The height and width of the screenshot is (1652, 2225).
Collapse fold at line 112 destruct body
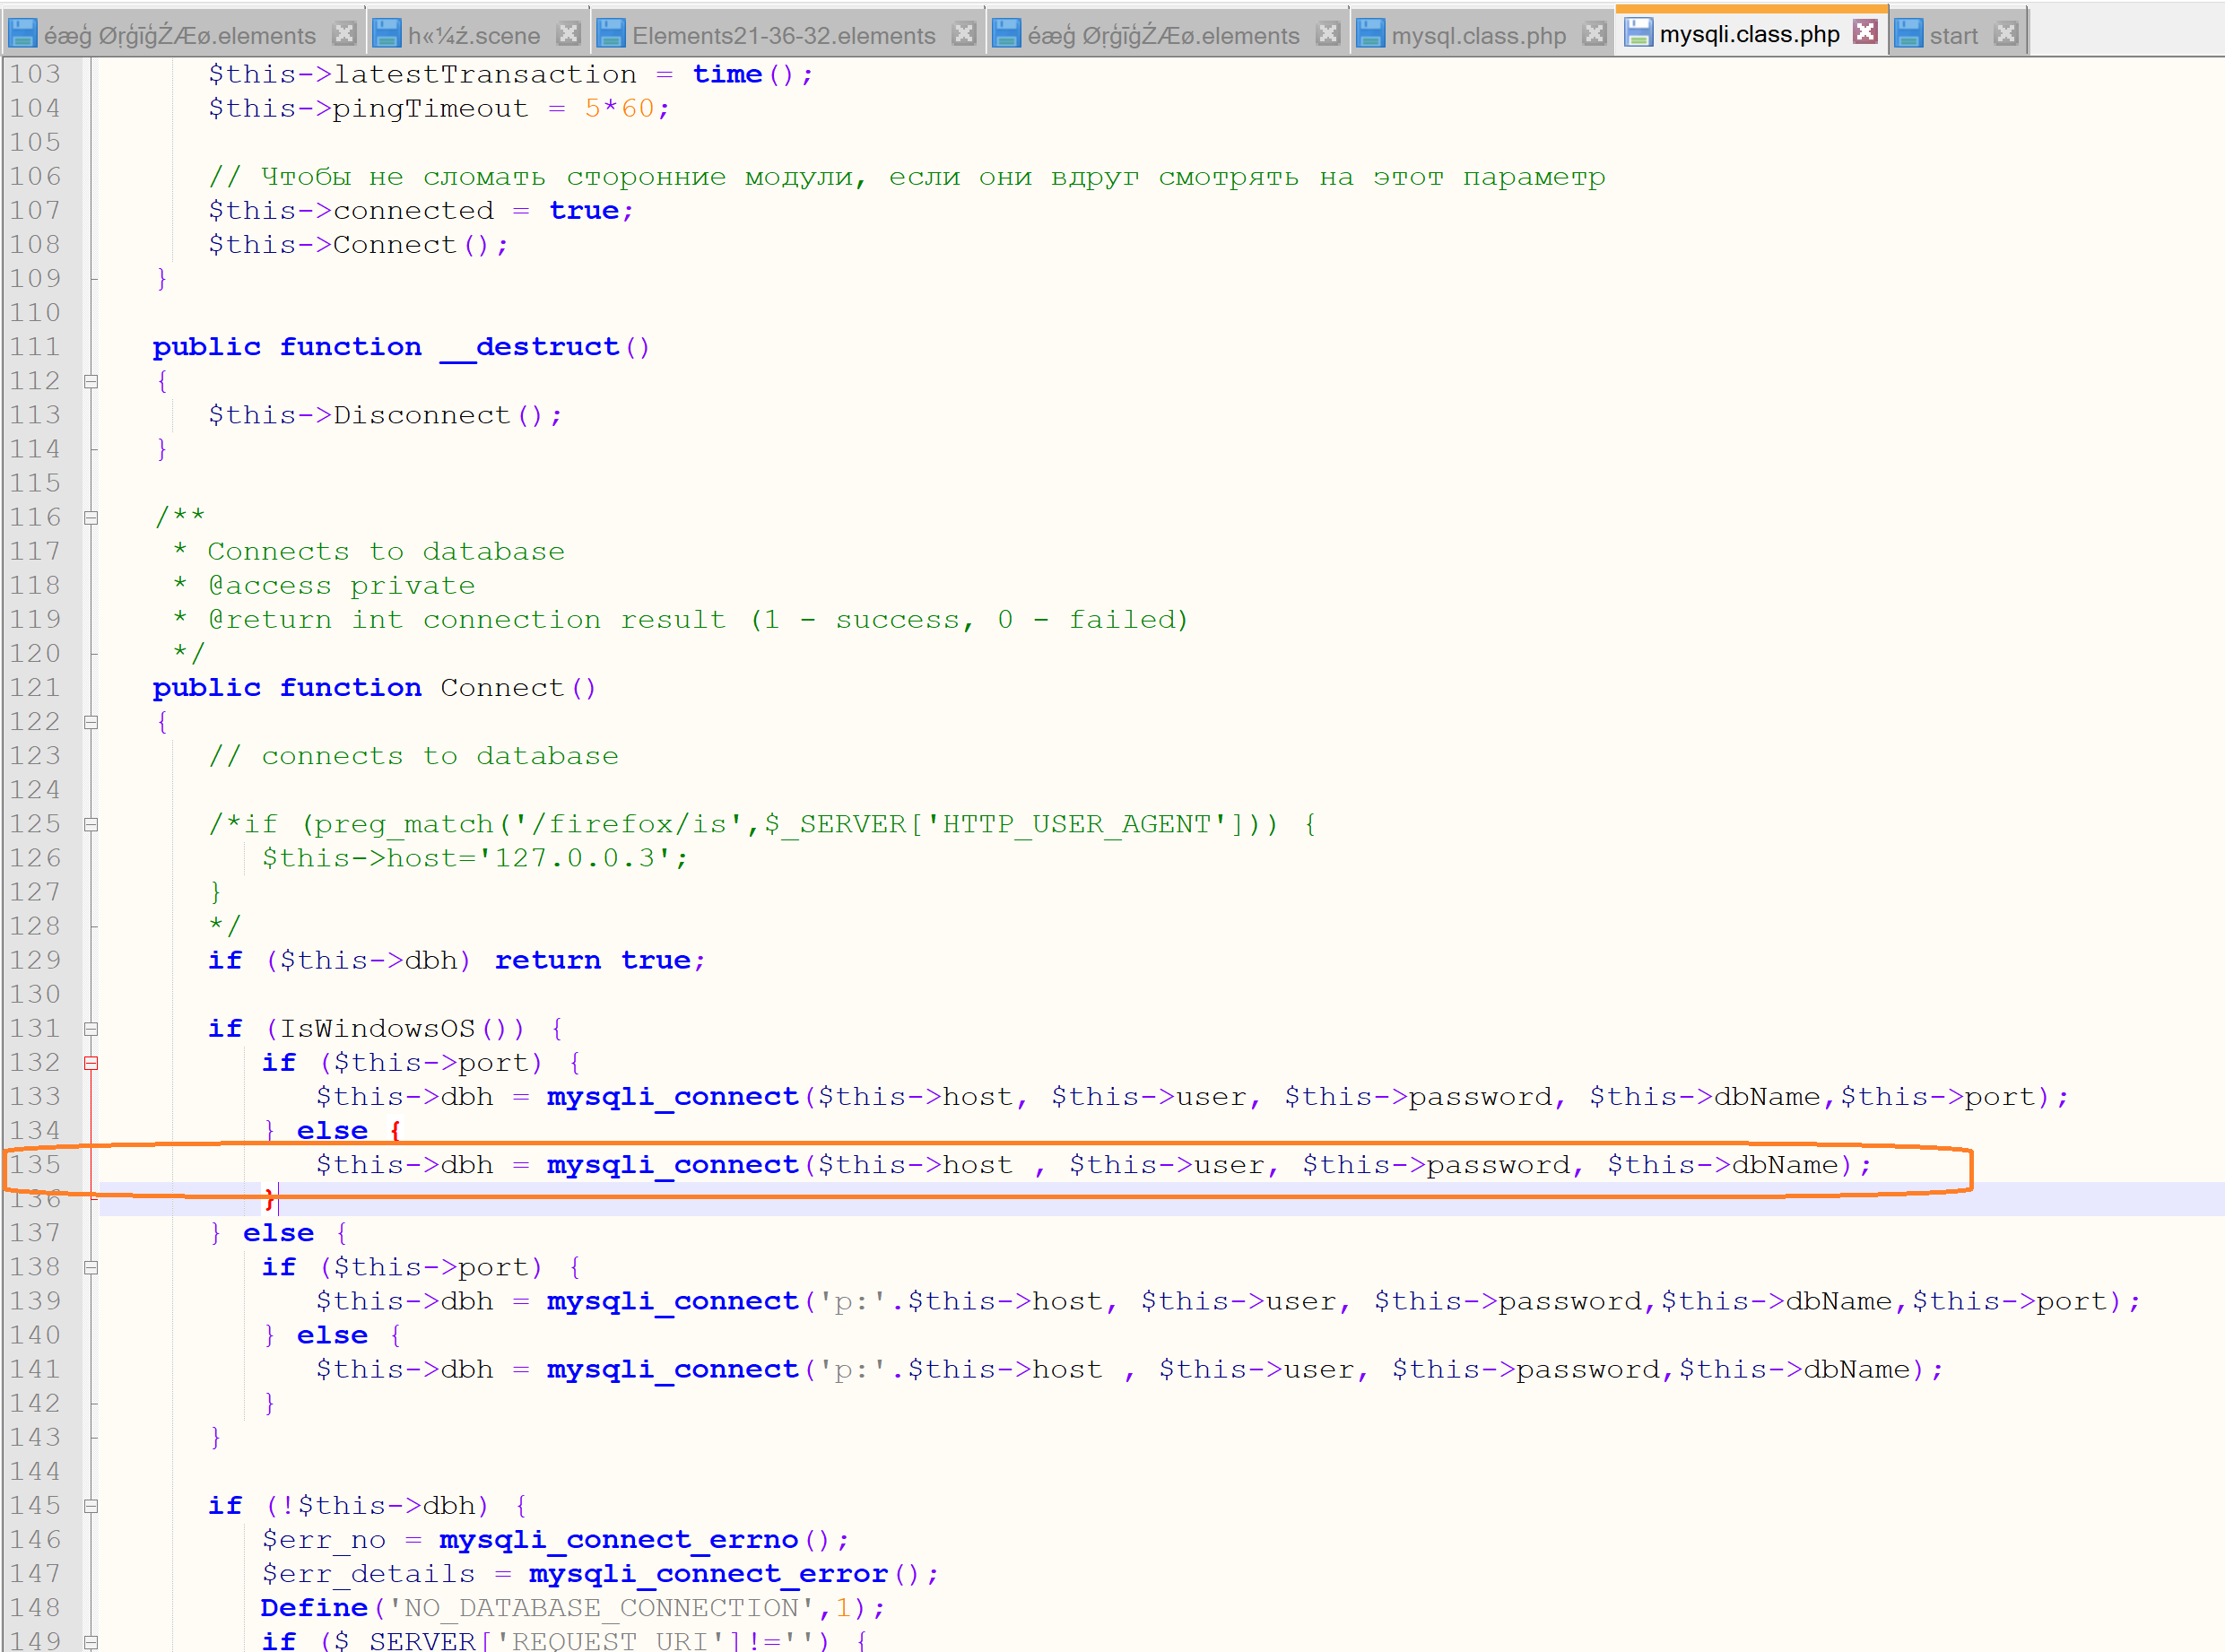(x=91, y=381)
